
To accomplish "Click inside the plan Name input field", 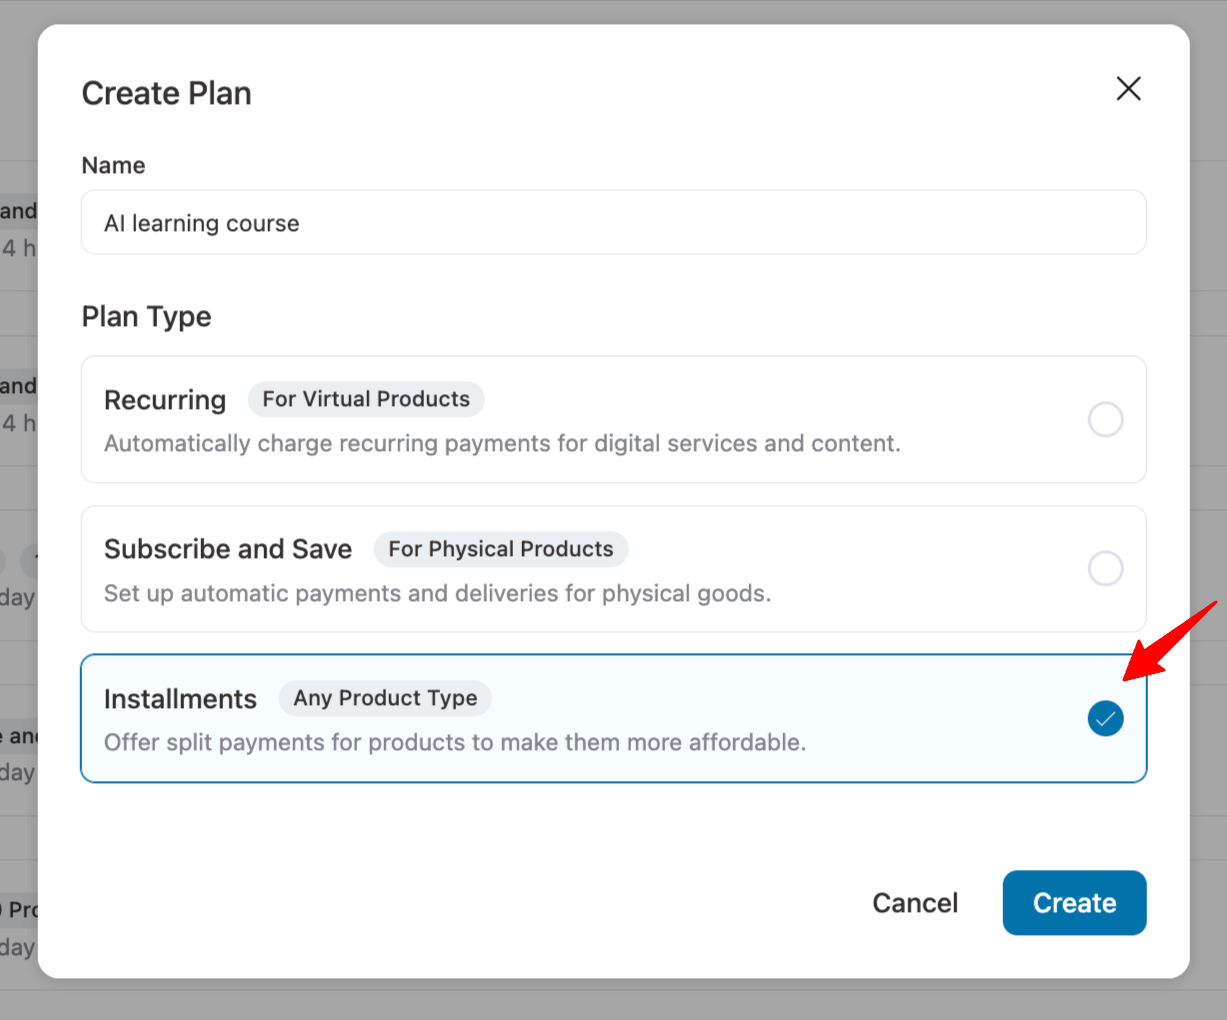I will click(x=613, y=222).
